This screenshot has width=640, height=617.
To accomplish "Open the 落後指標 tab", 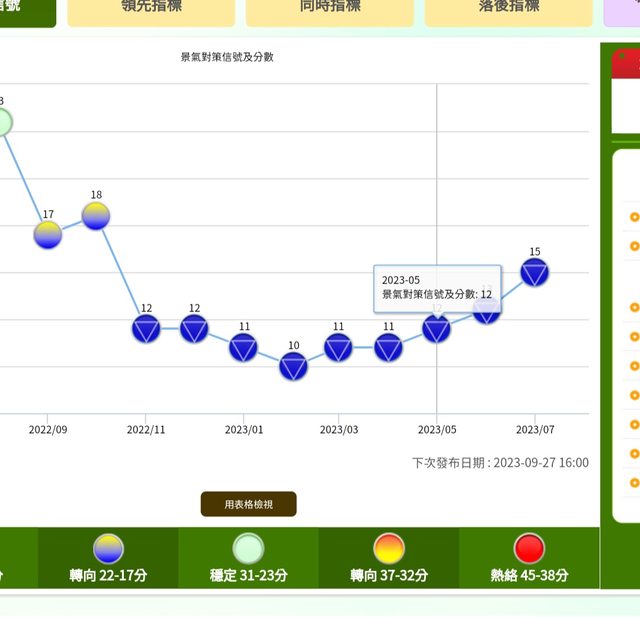I will click(x=508, y=8).
